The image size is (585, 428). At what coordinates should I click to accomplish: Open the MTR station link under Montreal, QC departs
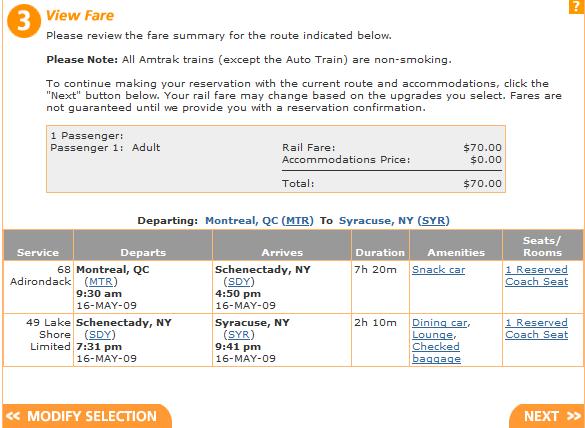101,281
